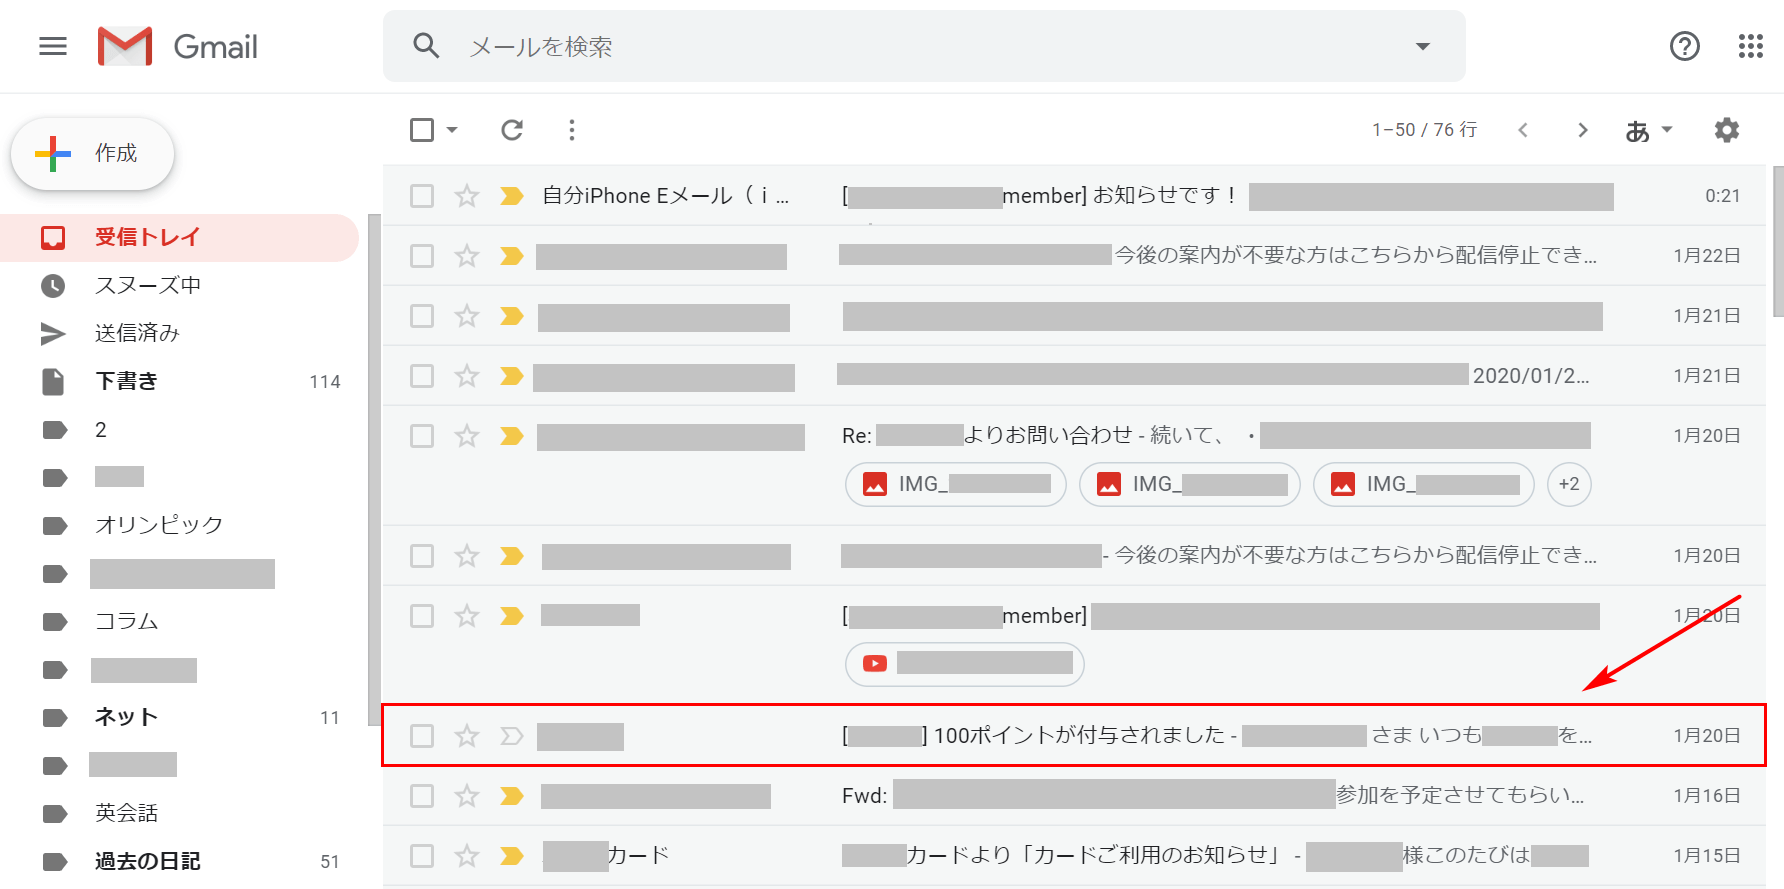
Task: Show the +2 more attachments
Action: (x=1569, y=485)
